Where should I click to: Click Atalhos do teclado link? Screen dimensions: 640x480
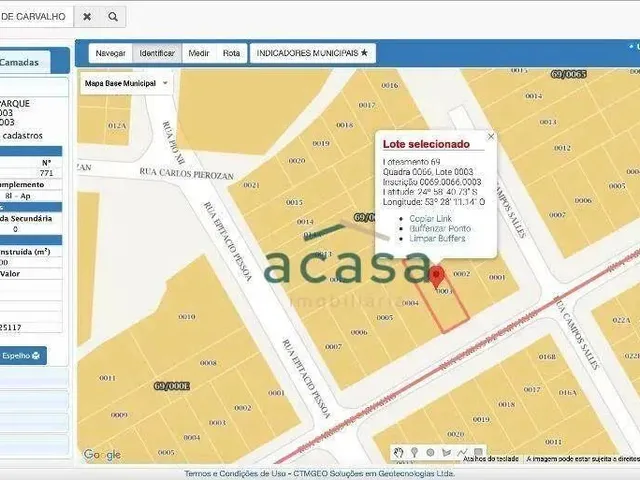tap(491, 459)
